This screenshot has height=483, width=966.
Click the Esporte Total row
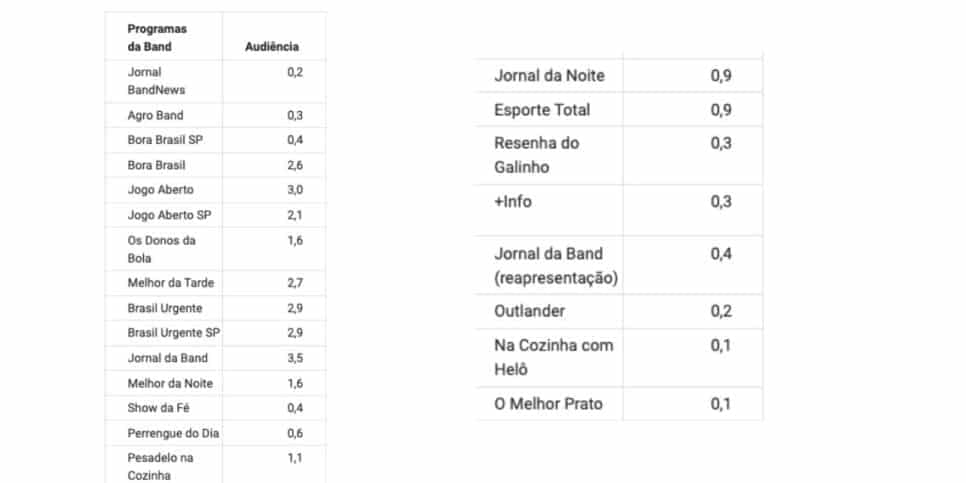[619, 110]
